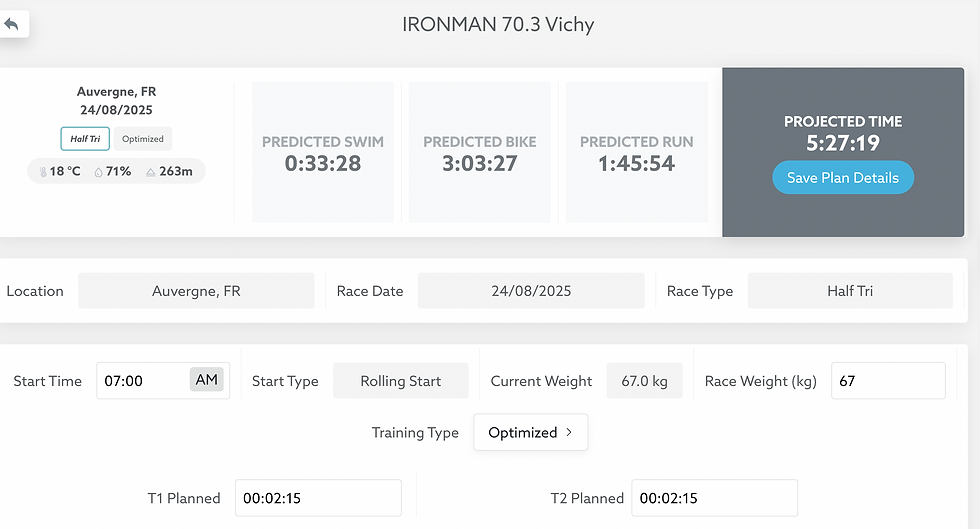Toggle the AM/PM start time switch

(206, 380)
